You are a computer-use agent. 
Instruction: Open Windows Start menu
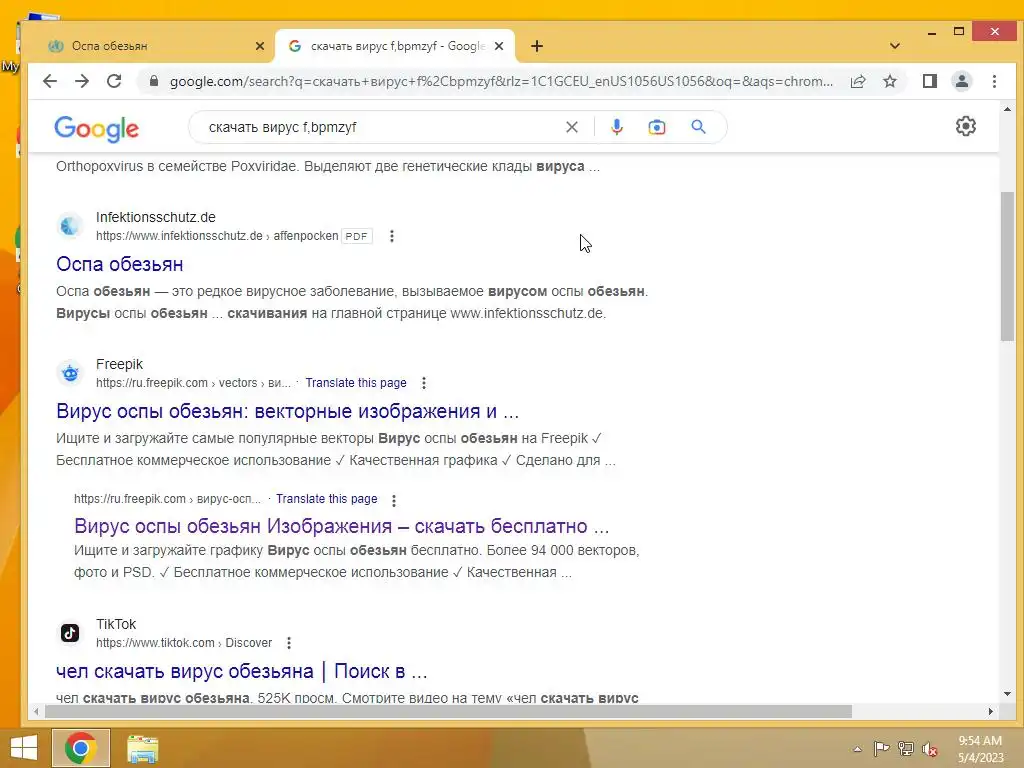pyautogui.click(x=24, y=748)
